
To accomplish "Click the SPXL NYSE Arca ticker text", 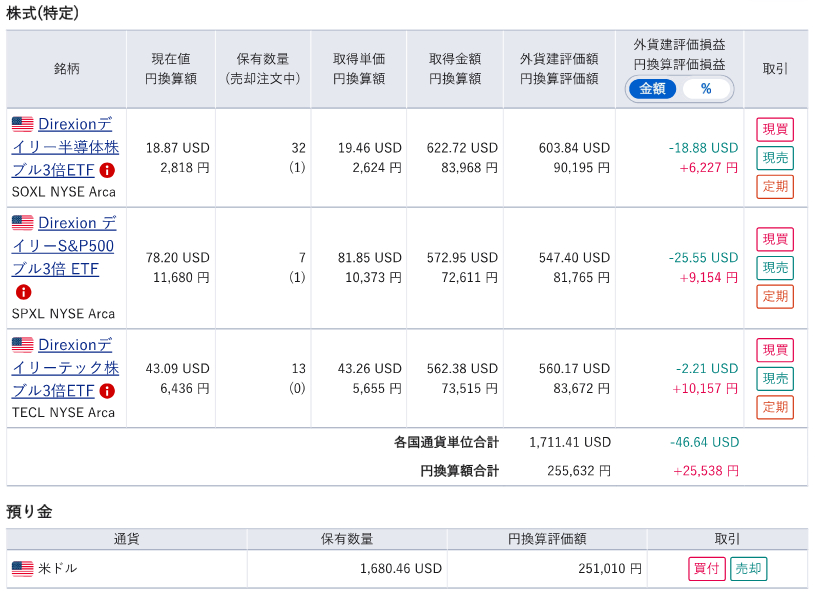I will 63,314.
